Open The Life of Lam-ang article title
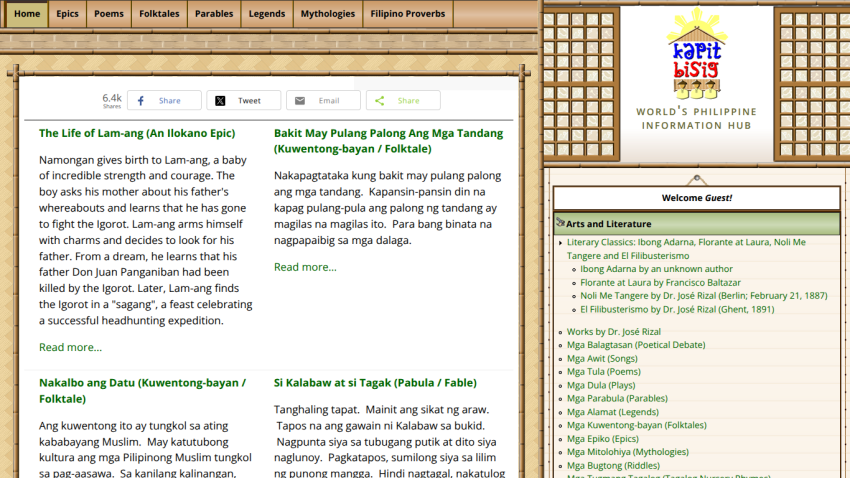The height and width of the screenshot is (478, 850). 137,133
